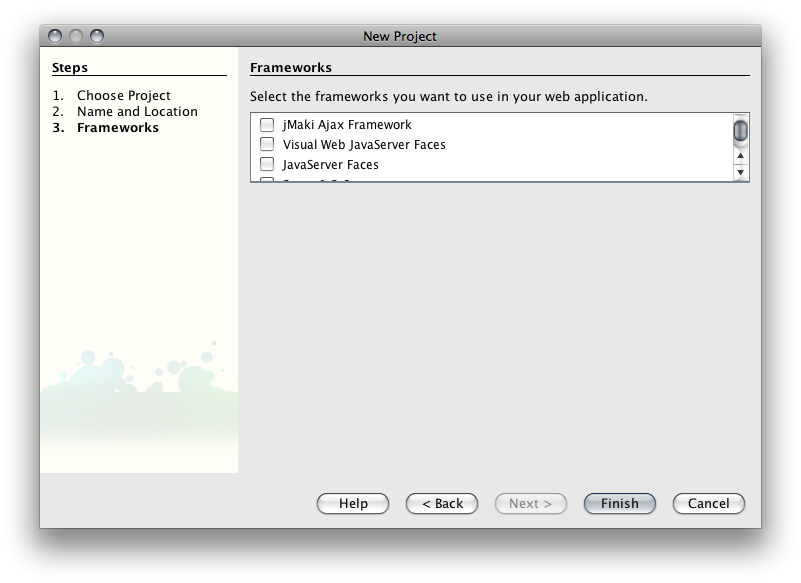Minimize the New Project window

pos(76,36)
